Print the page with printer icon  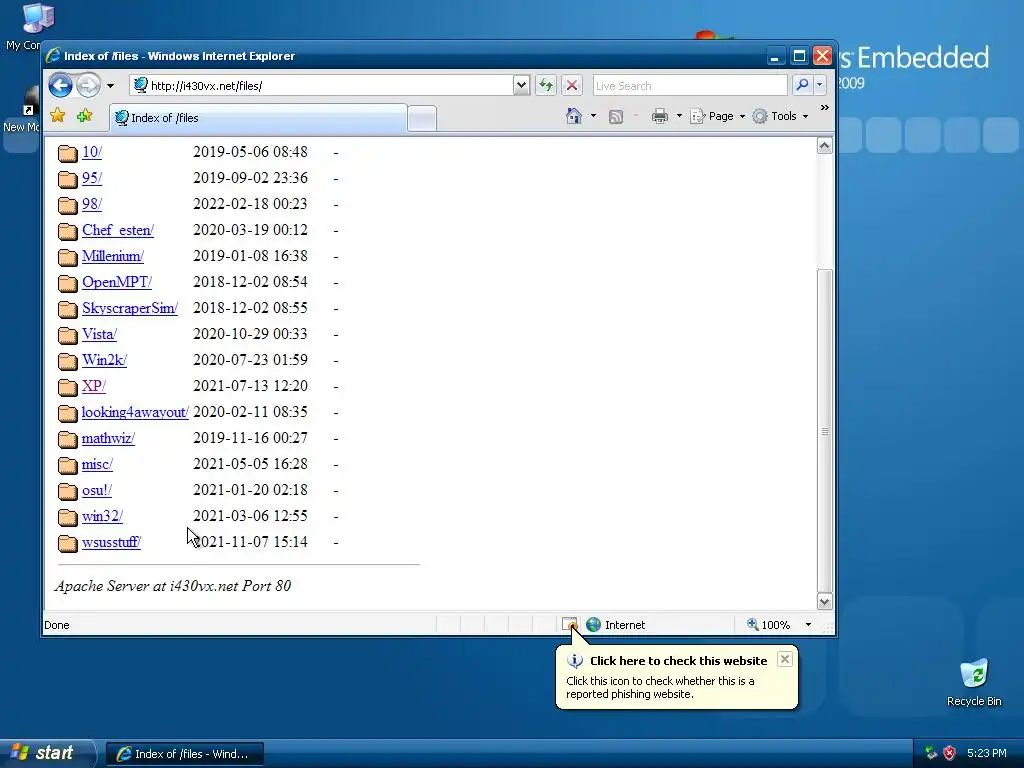coord(660,116)
